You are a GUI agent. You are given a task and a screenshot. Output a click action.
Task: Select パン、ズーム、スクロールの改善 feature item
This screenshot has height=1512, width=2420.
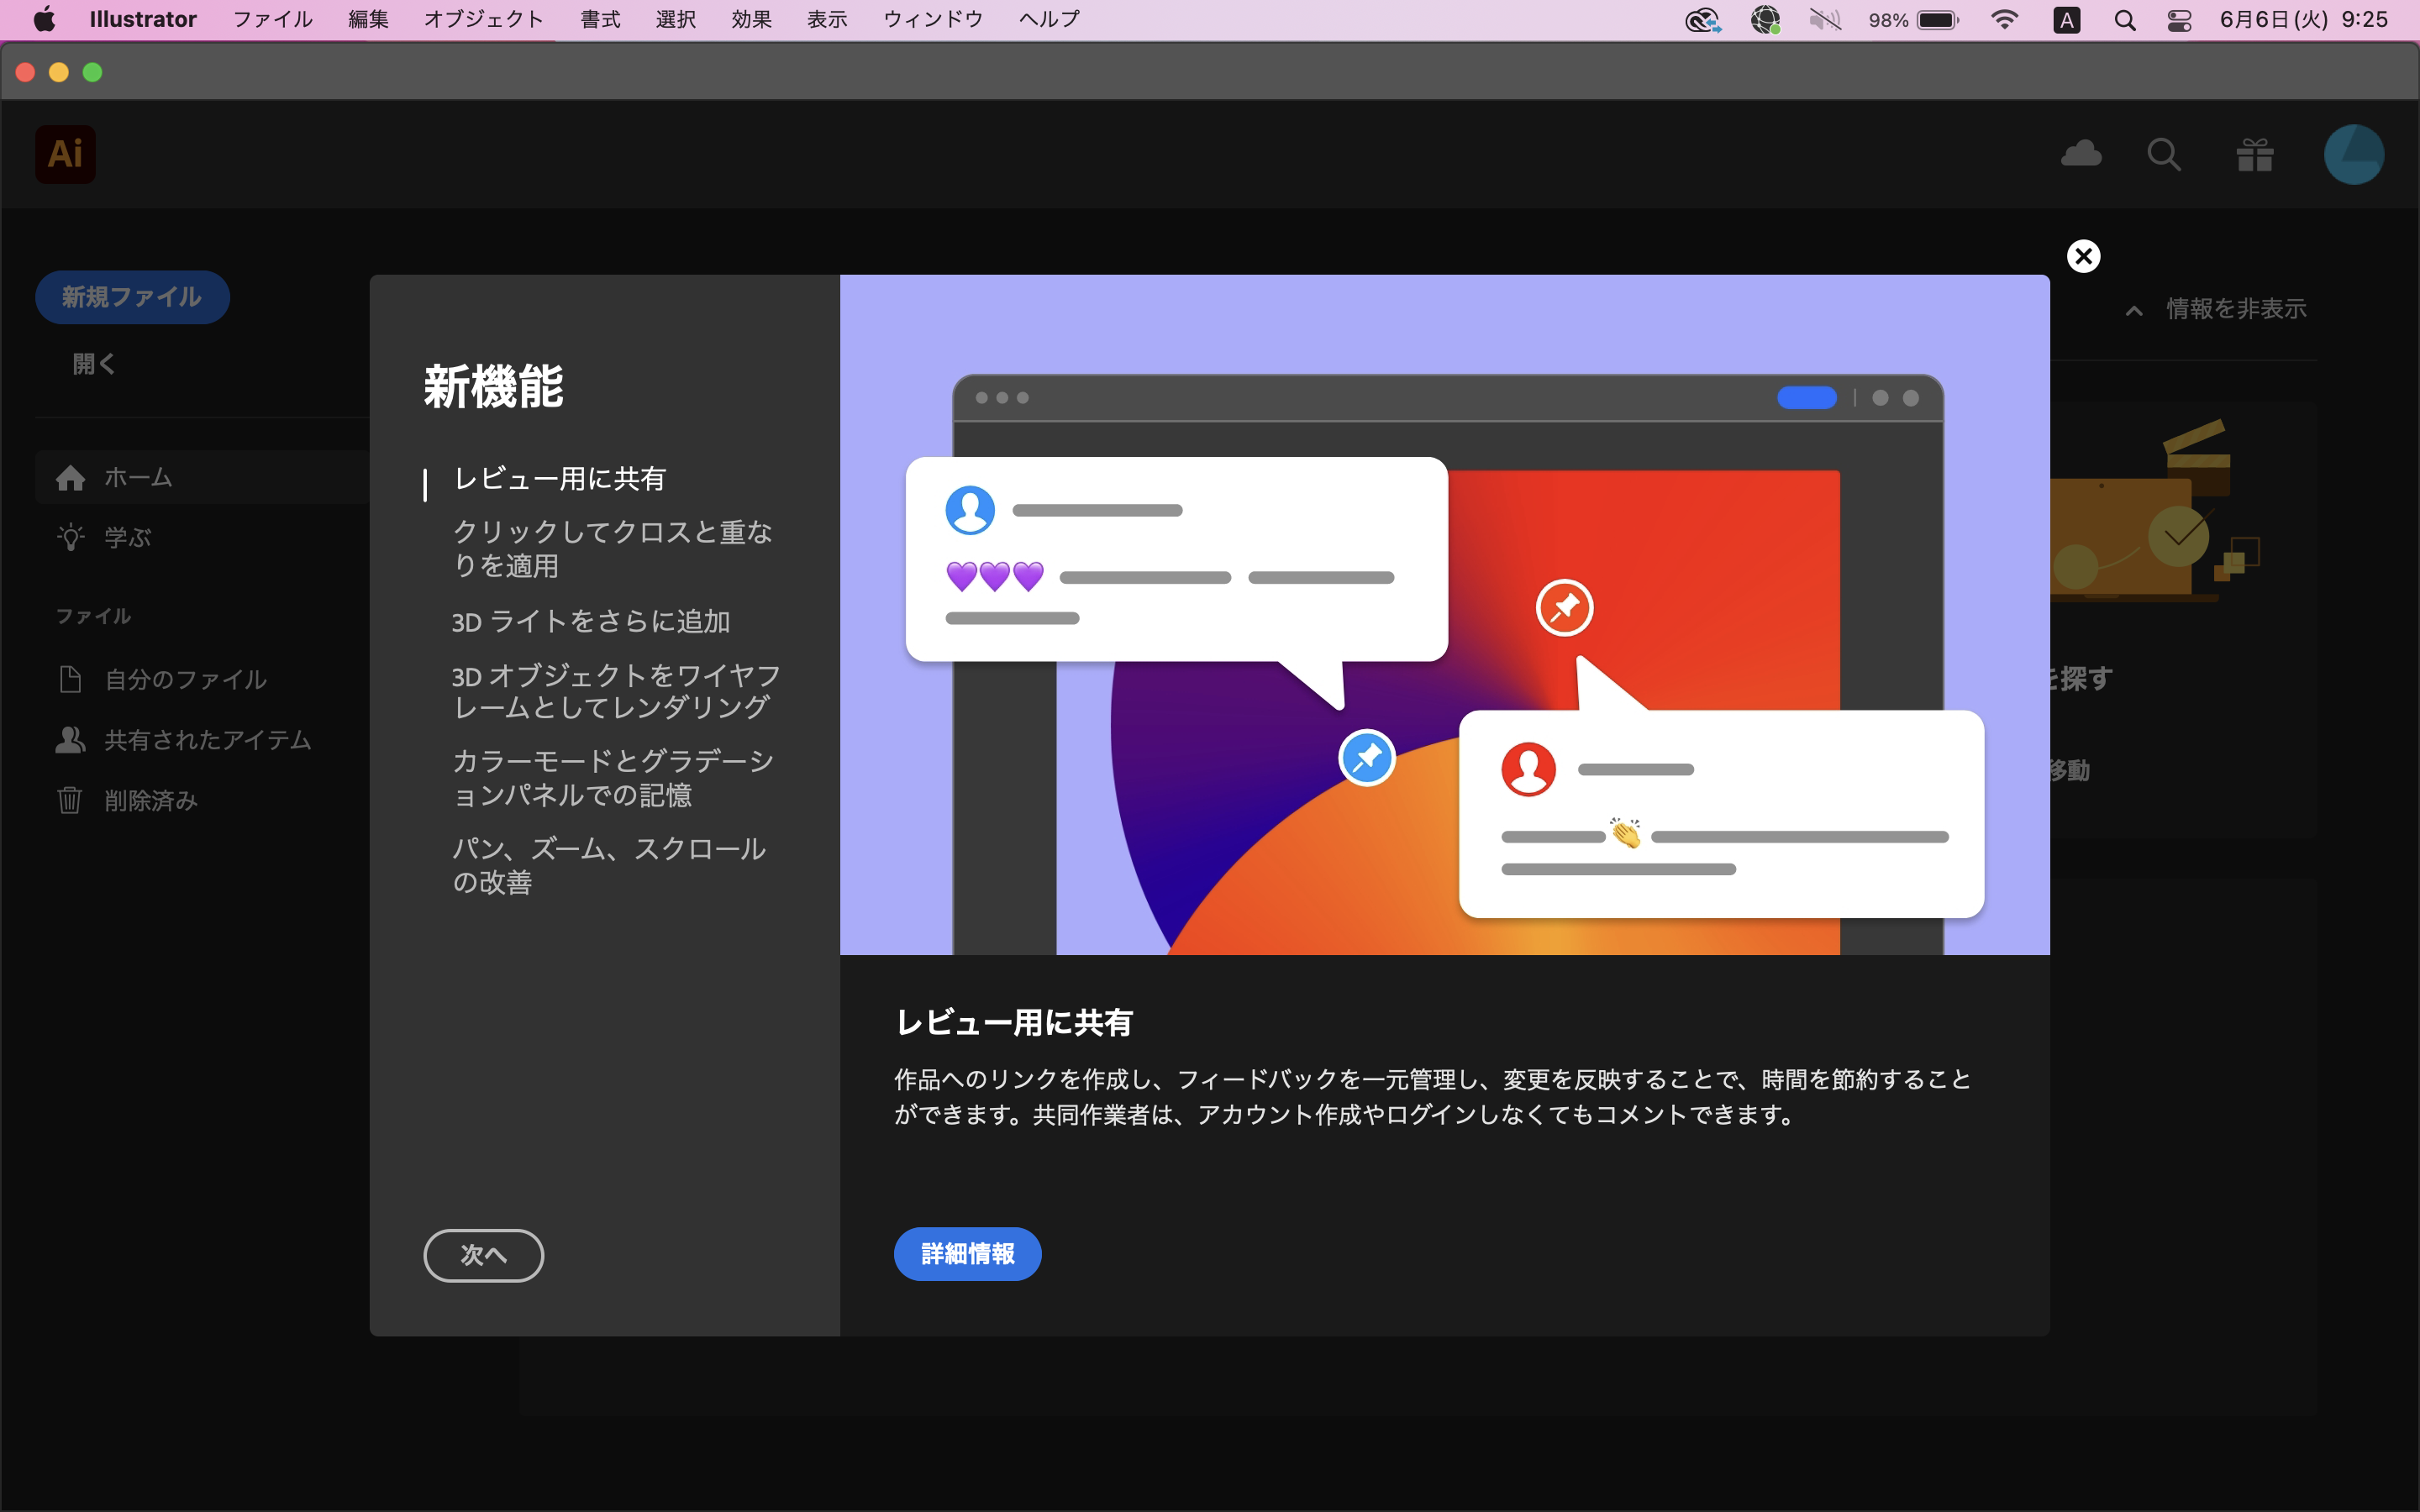[x=608, y=865]
